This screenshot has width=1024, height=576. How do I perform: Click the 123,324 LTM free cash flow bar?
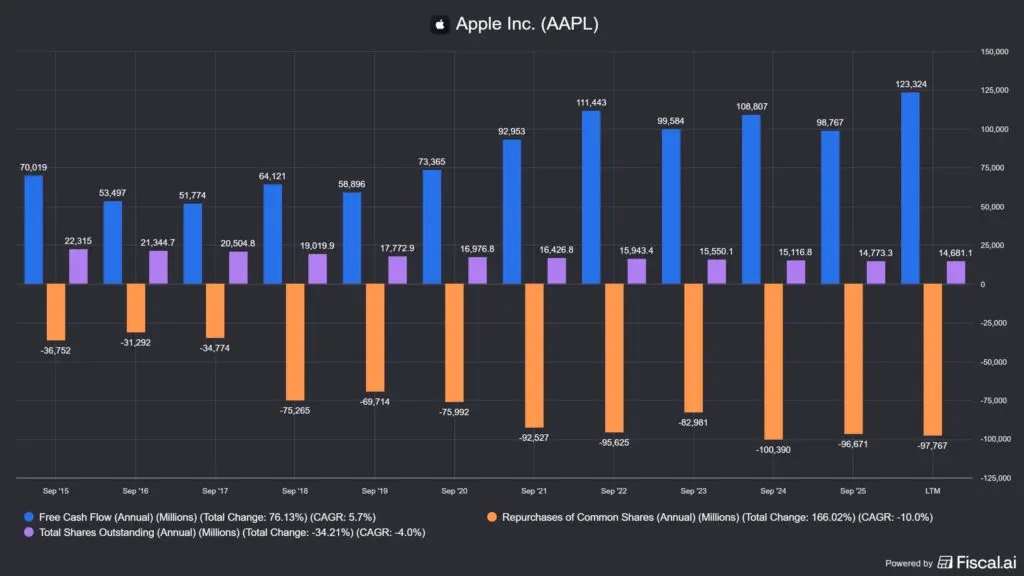tap(910, 188)
